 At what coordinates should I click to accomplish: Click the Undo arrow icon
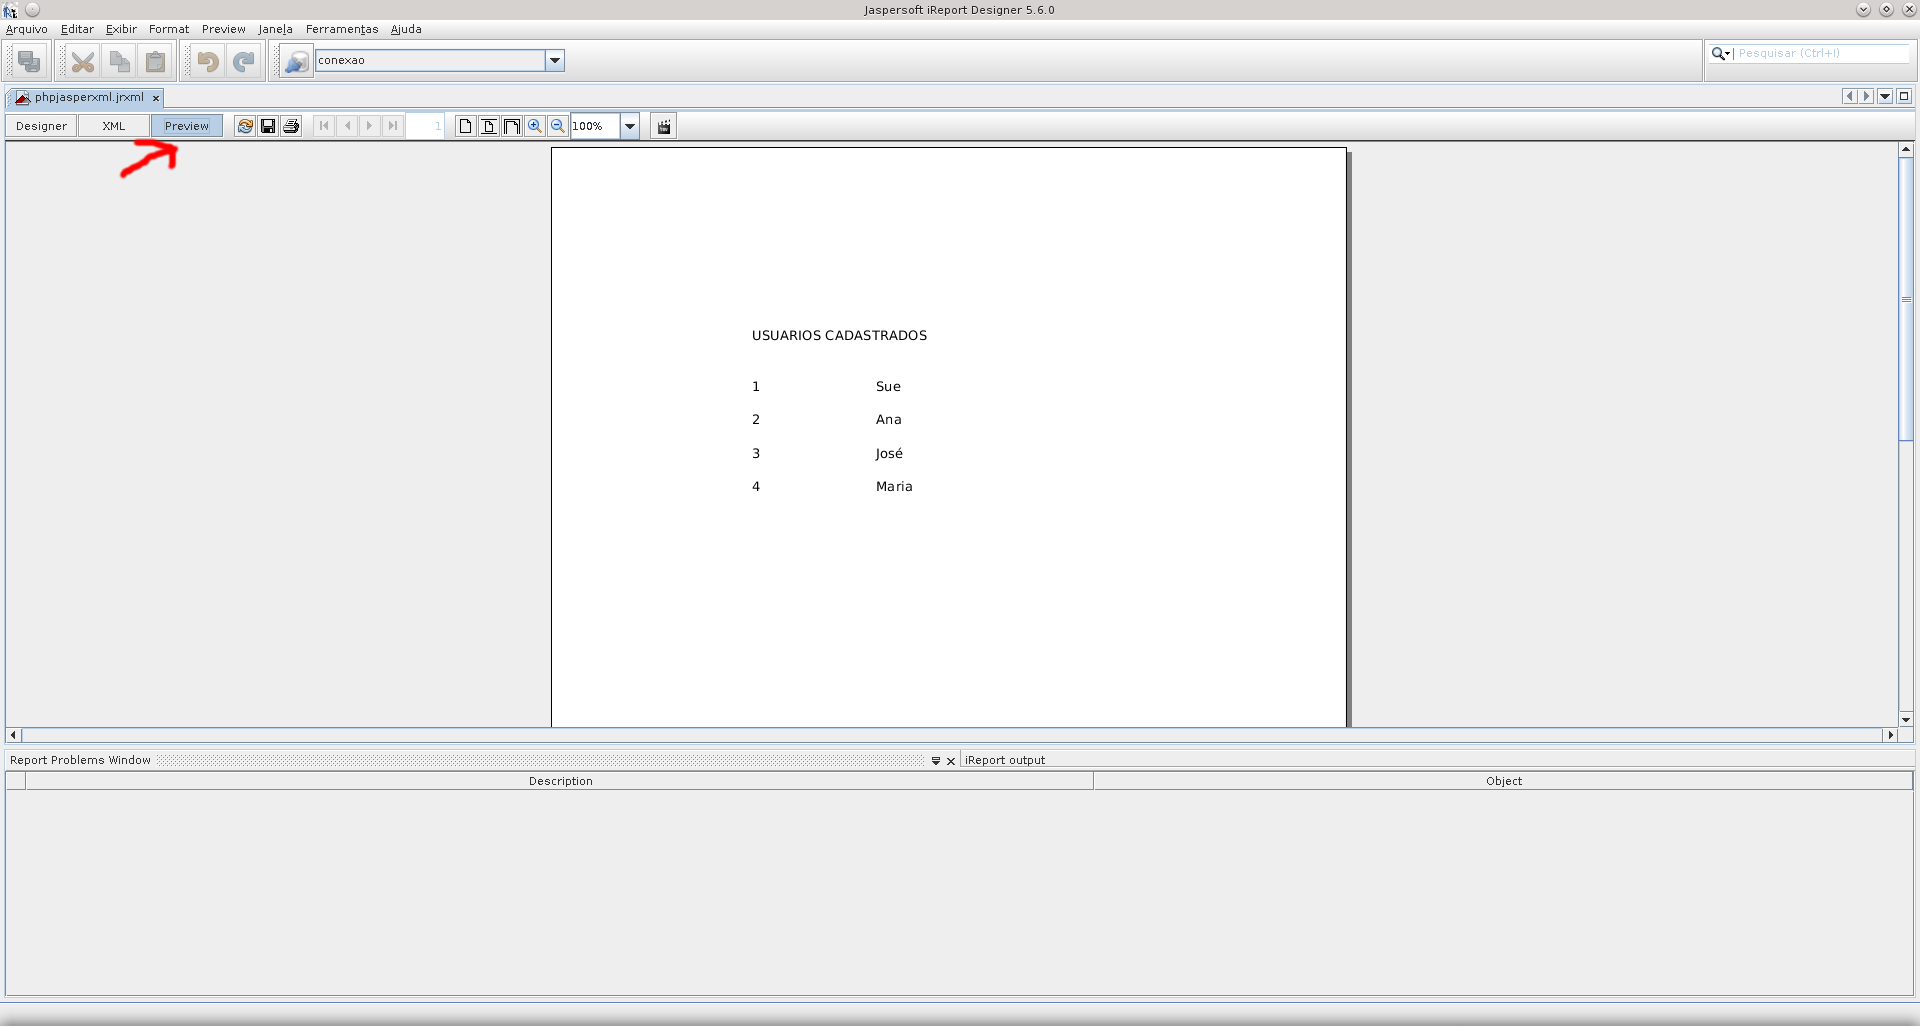pos(207,62)
